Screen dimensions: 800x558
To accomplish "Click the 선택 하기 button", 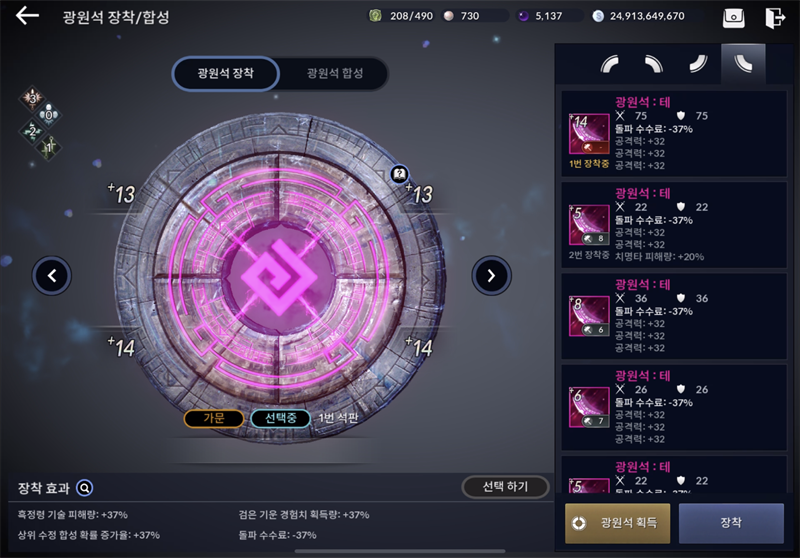I will click(505, 487).
